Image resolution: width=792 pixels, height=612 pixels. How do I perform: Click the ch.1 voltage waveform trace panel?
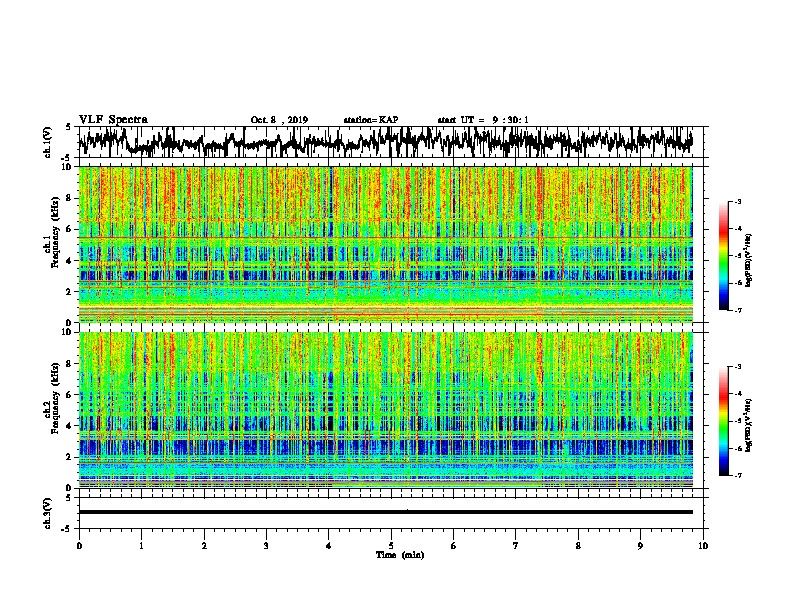pos(390,142)
